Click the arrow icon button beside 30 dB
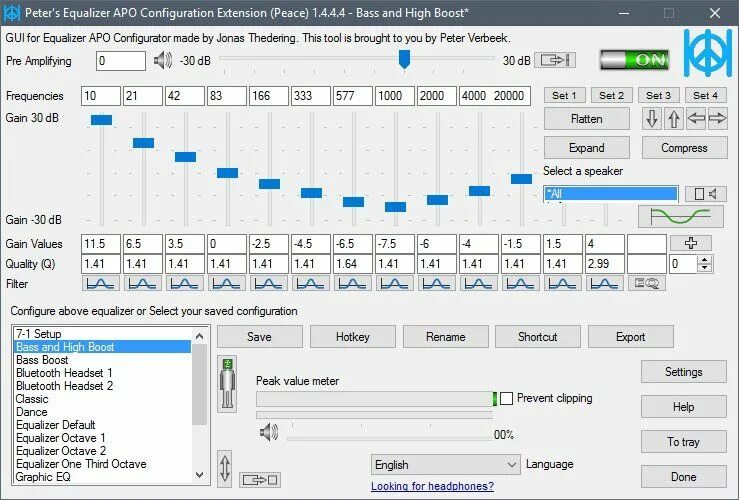The height and width of the screenshot is (500, 739). 555,60
